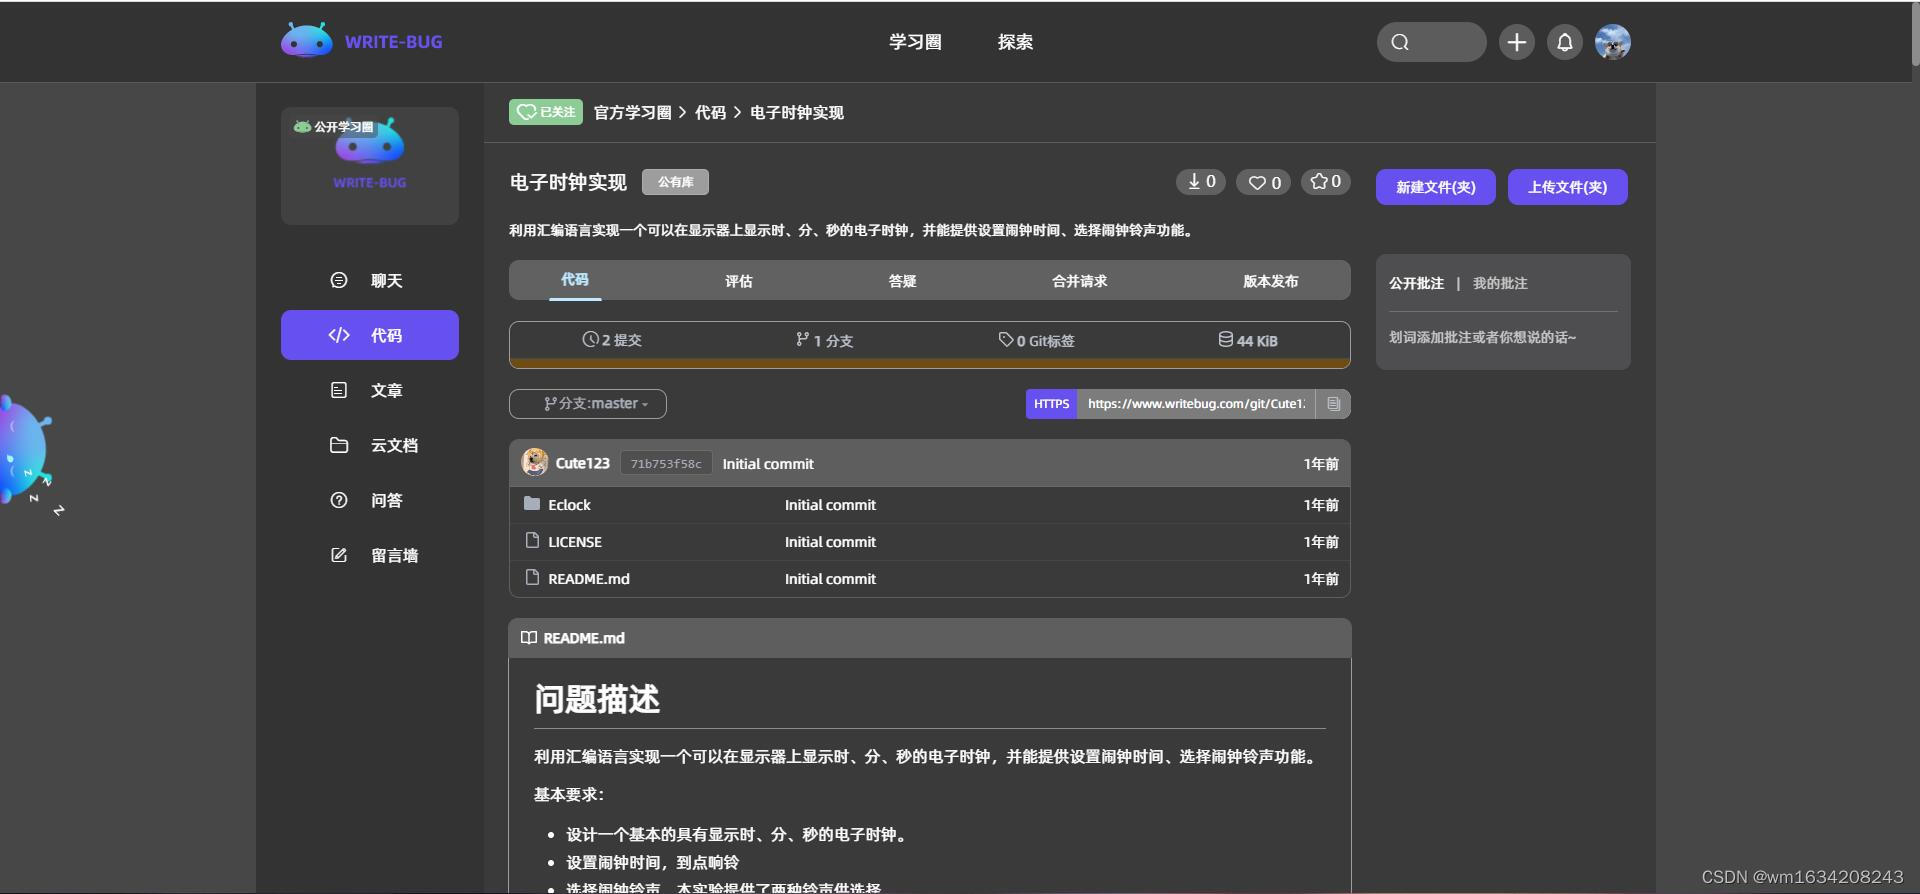Switch to the 代码 tab
This screenshot has width=1920, height=894.
575,280
